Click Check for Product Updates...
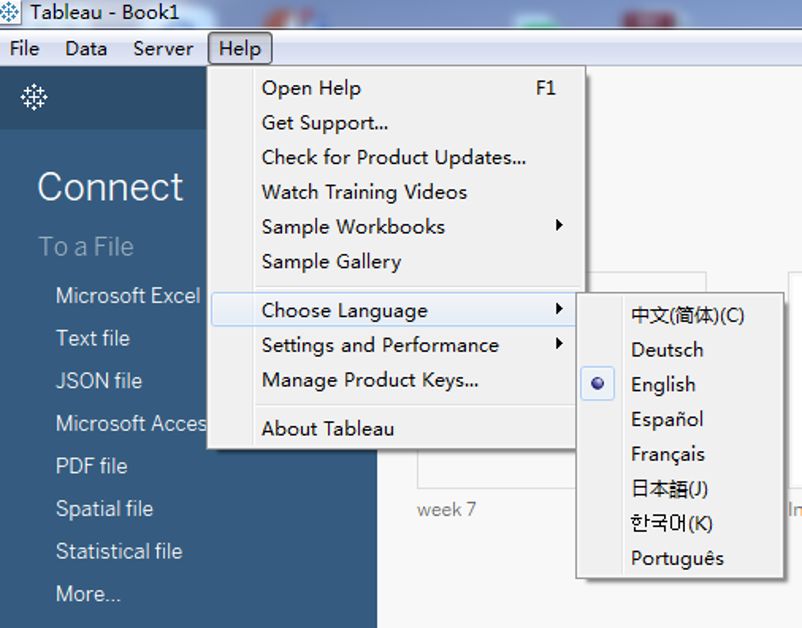Viewport: 802px width, 628px height. click(396, 158)
